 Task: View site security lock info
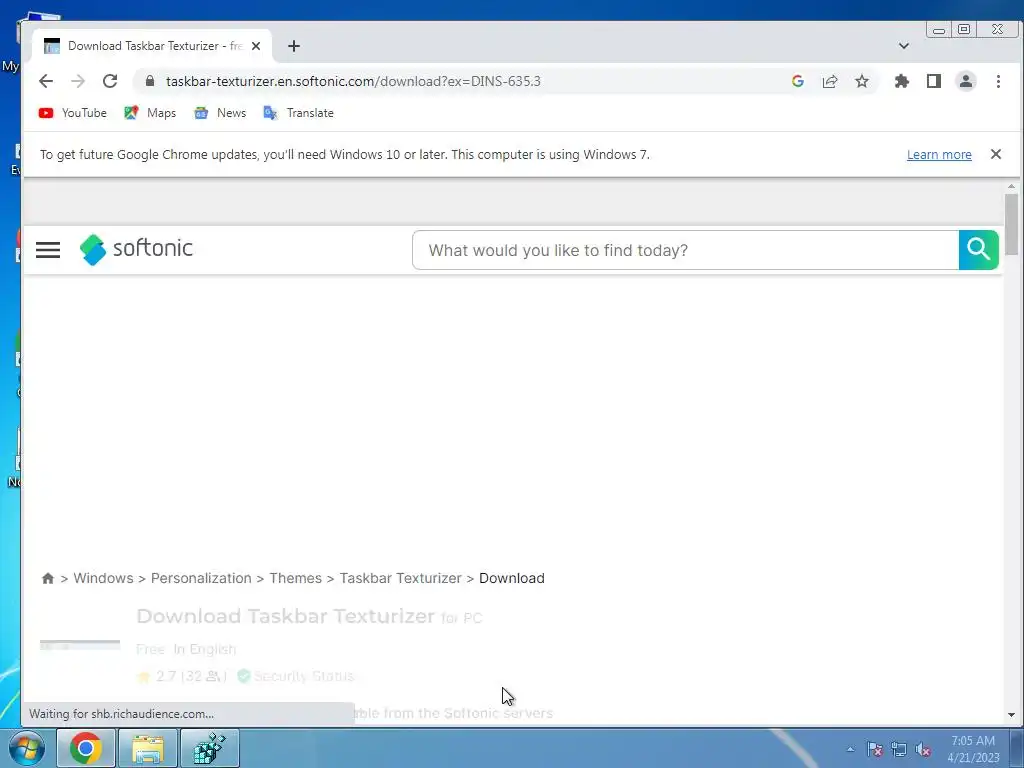(x=150, y=81)
